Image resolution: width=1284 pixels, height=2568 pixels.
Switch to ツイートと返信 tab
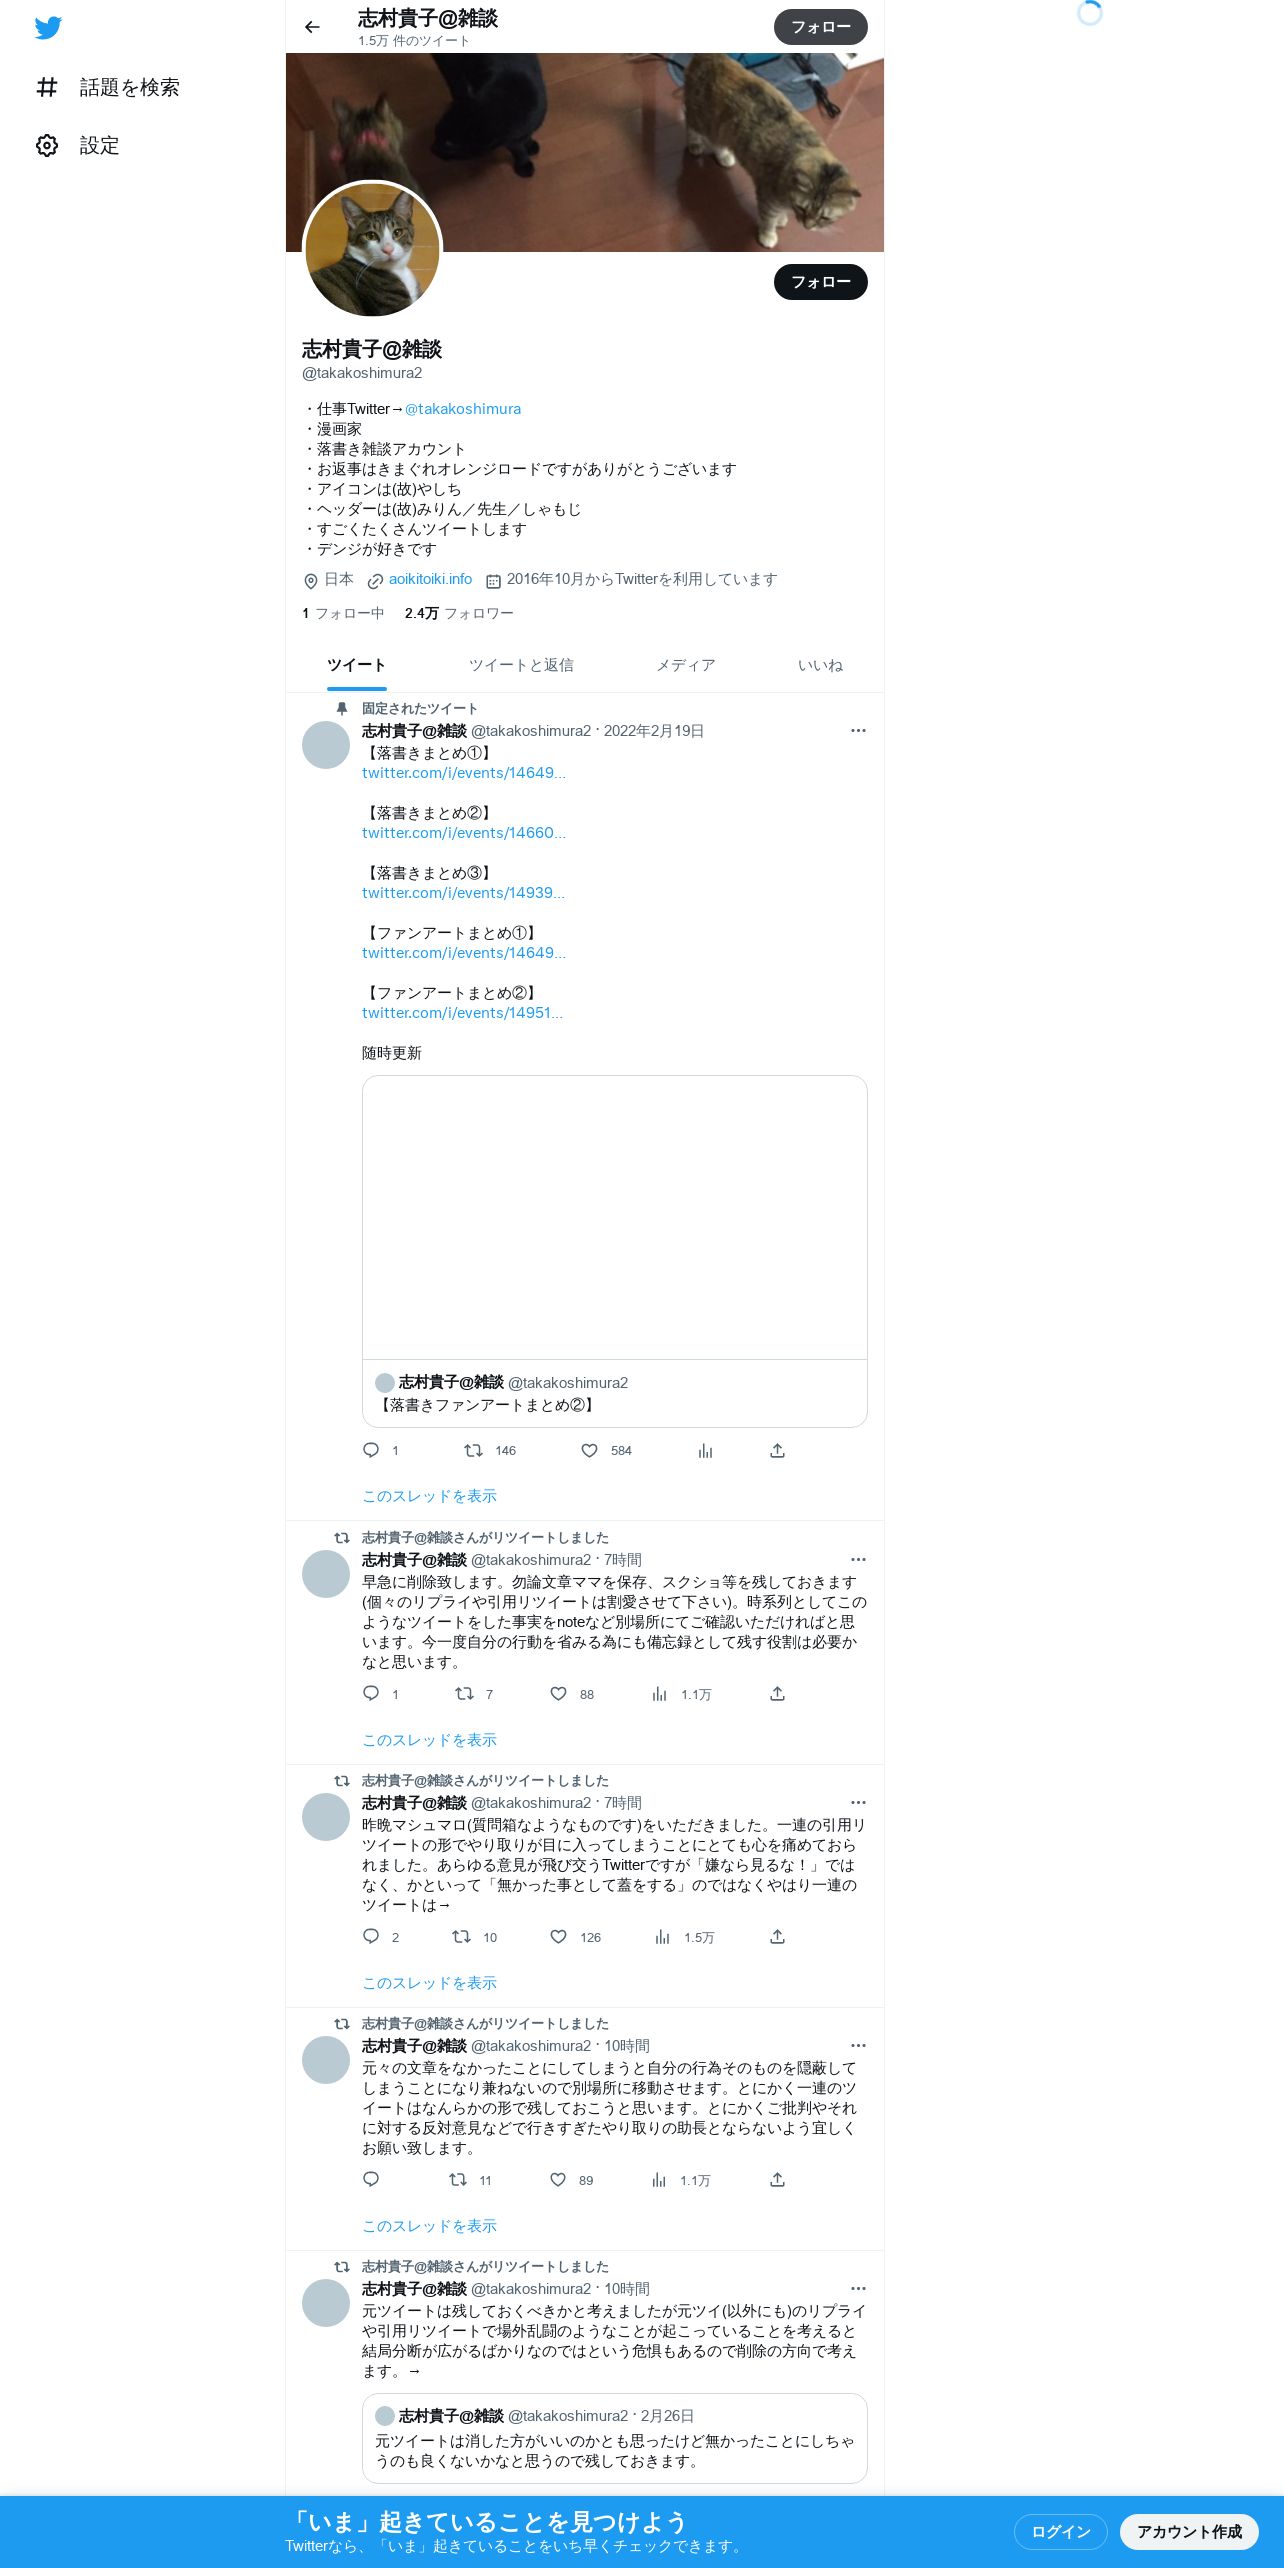click(x=521, y=666)
